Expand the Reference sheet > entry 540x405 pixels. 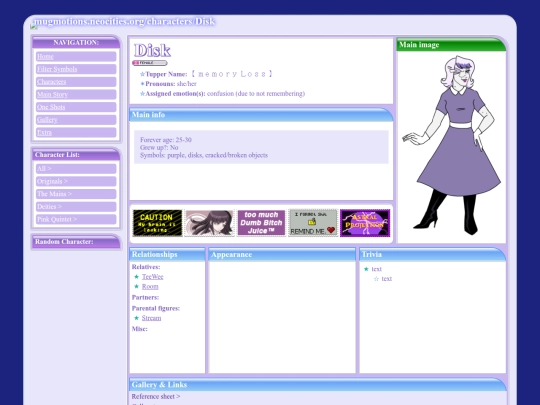point(156,396)
